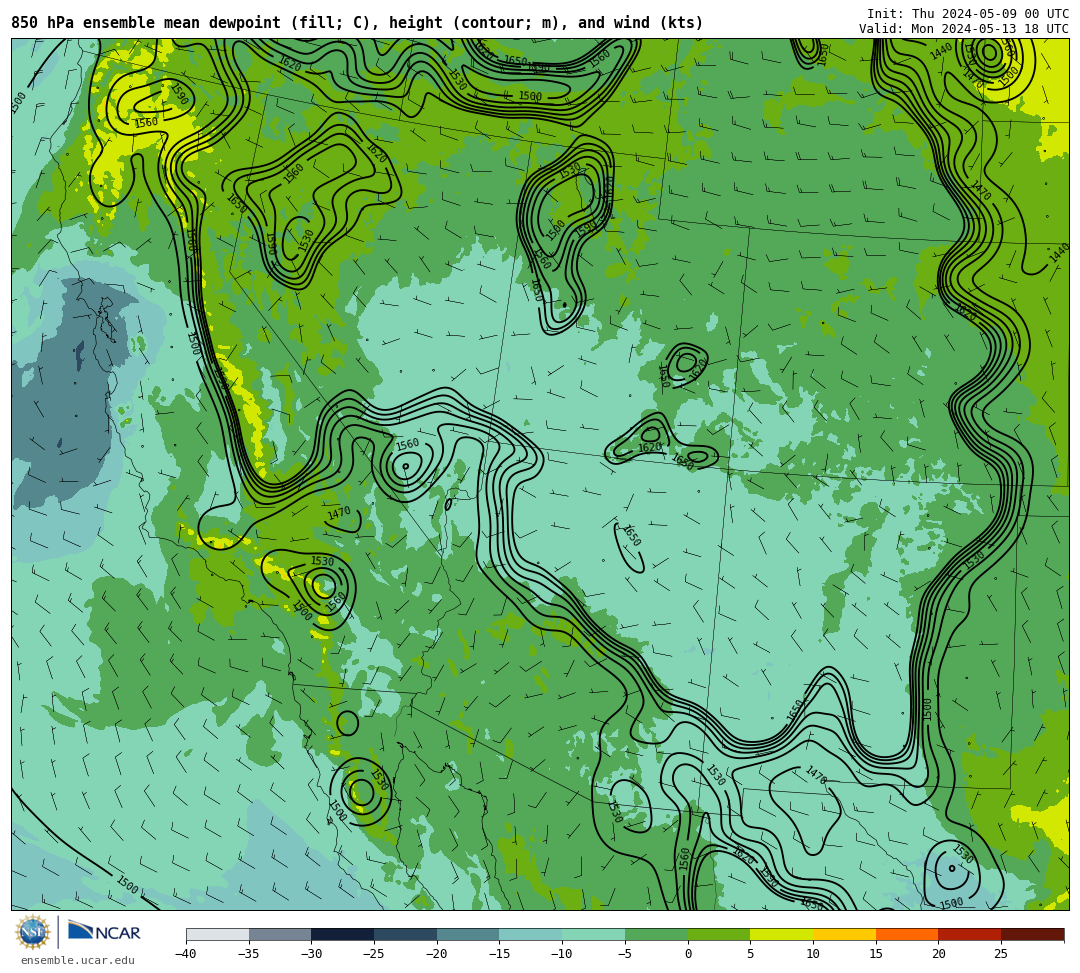Screen dimensions: 1080x973
Task: Click the NCAR logo
Action: pyautogui.click(x=105, y=932)
